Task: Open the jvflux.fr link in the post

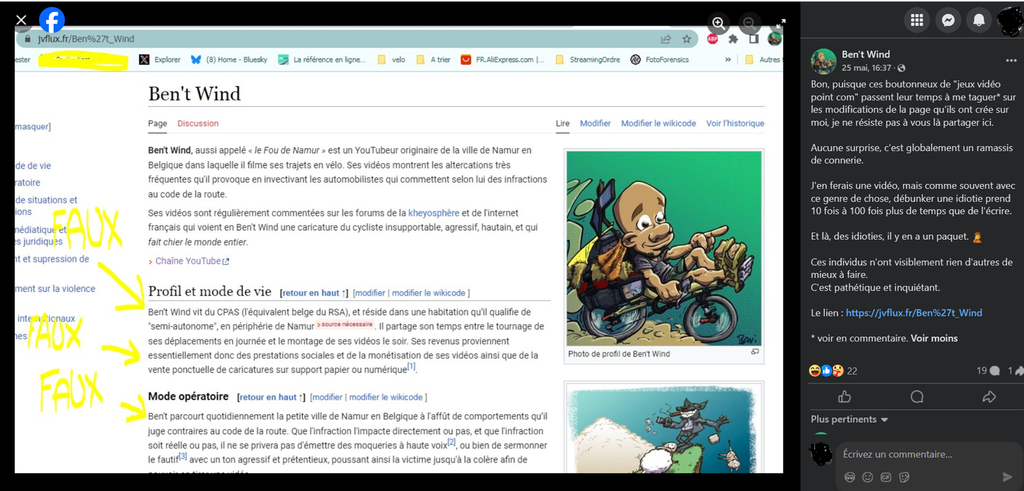Action: (913, 312)
